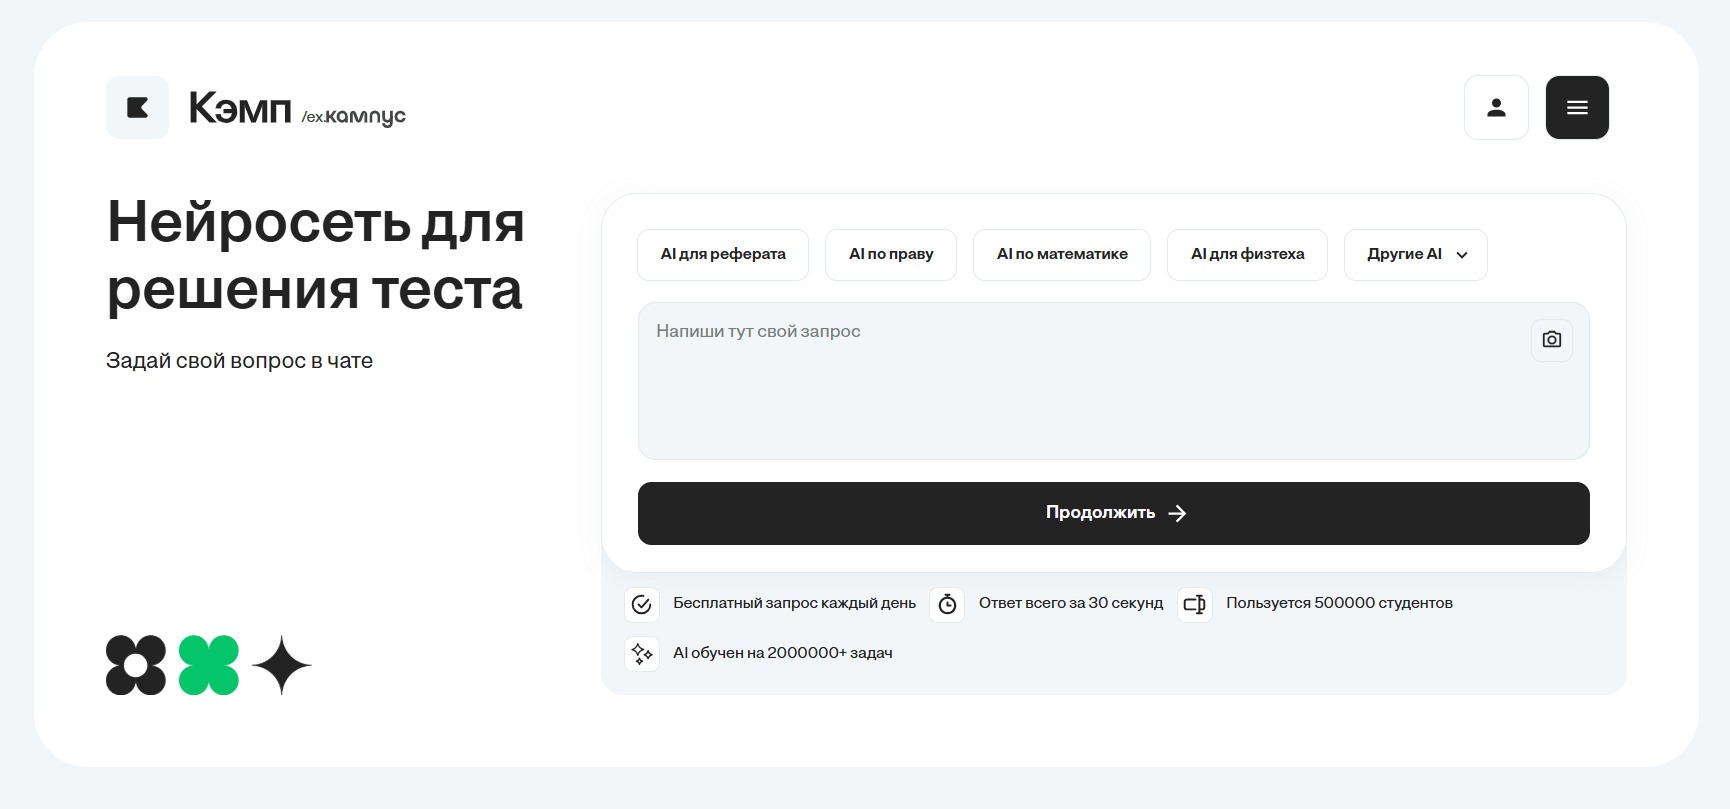Viewport: 1730px width, 809px height.
Task: Click the Кэмп ex.кампус wordmark
Action: [297, 109]
